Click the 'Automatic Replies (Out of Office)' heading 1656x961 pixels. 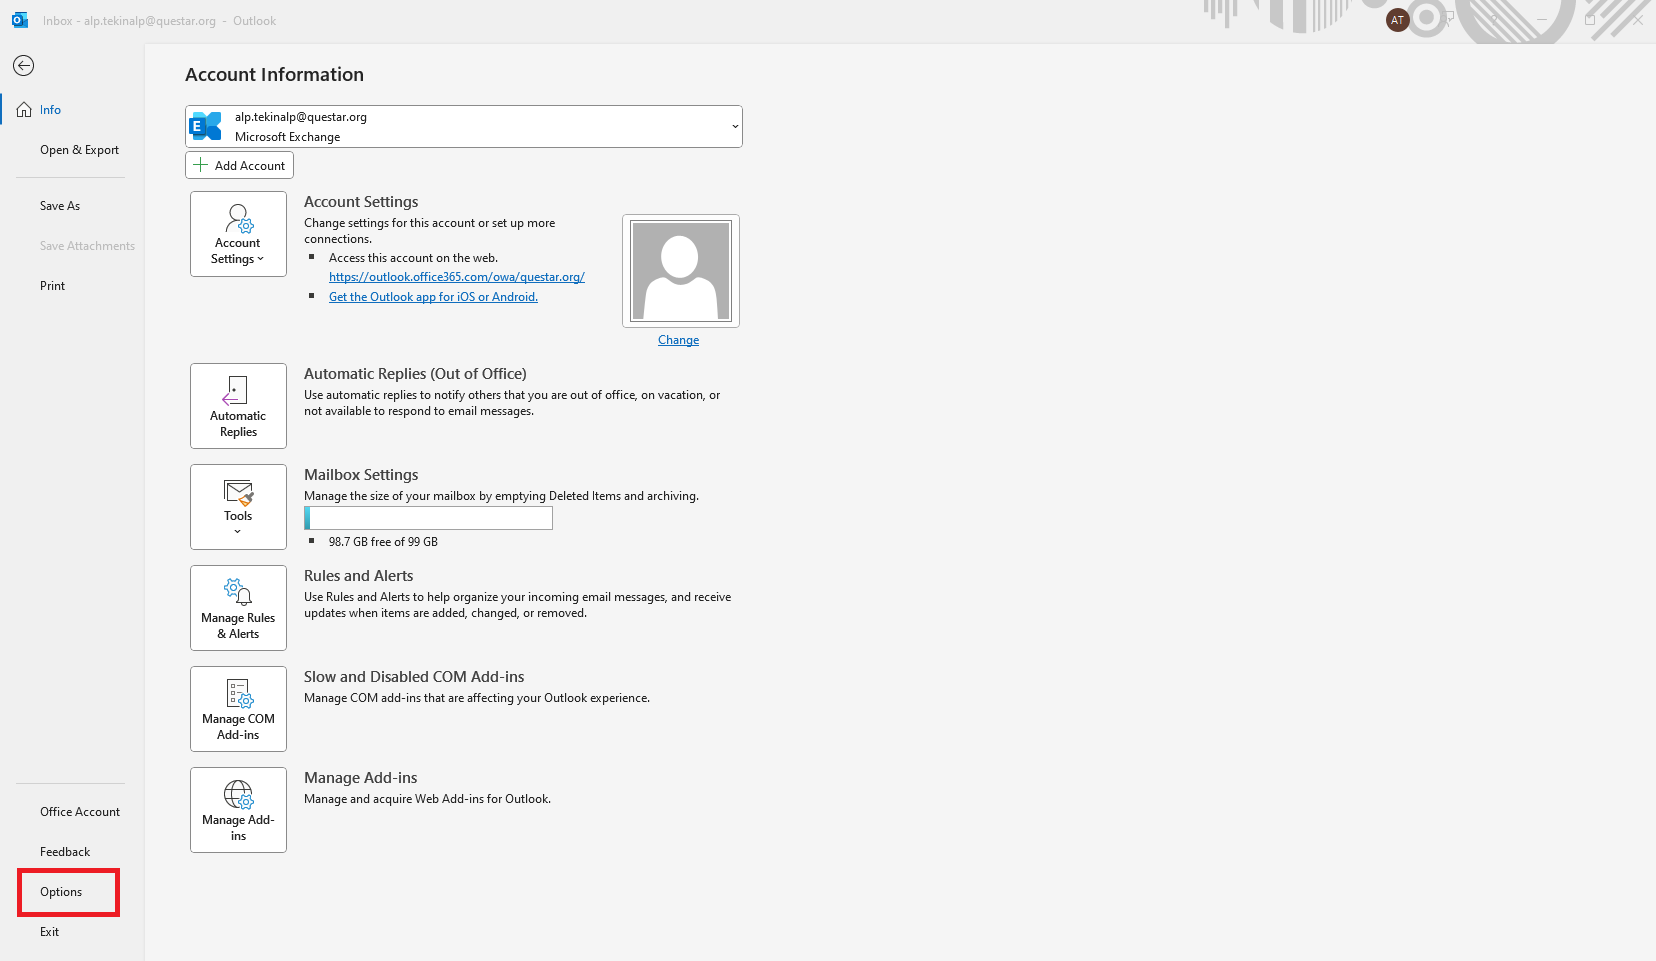click(x=415, y=374)
